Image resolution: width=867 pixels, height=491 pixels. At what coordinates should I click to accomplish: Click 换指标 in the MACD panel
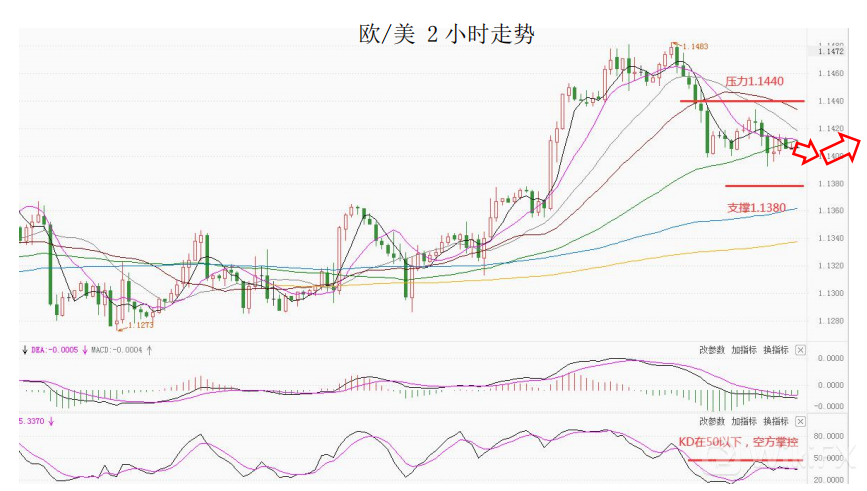(776, 350)
